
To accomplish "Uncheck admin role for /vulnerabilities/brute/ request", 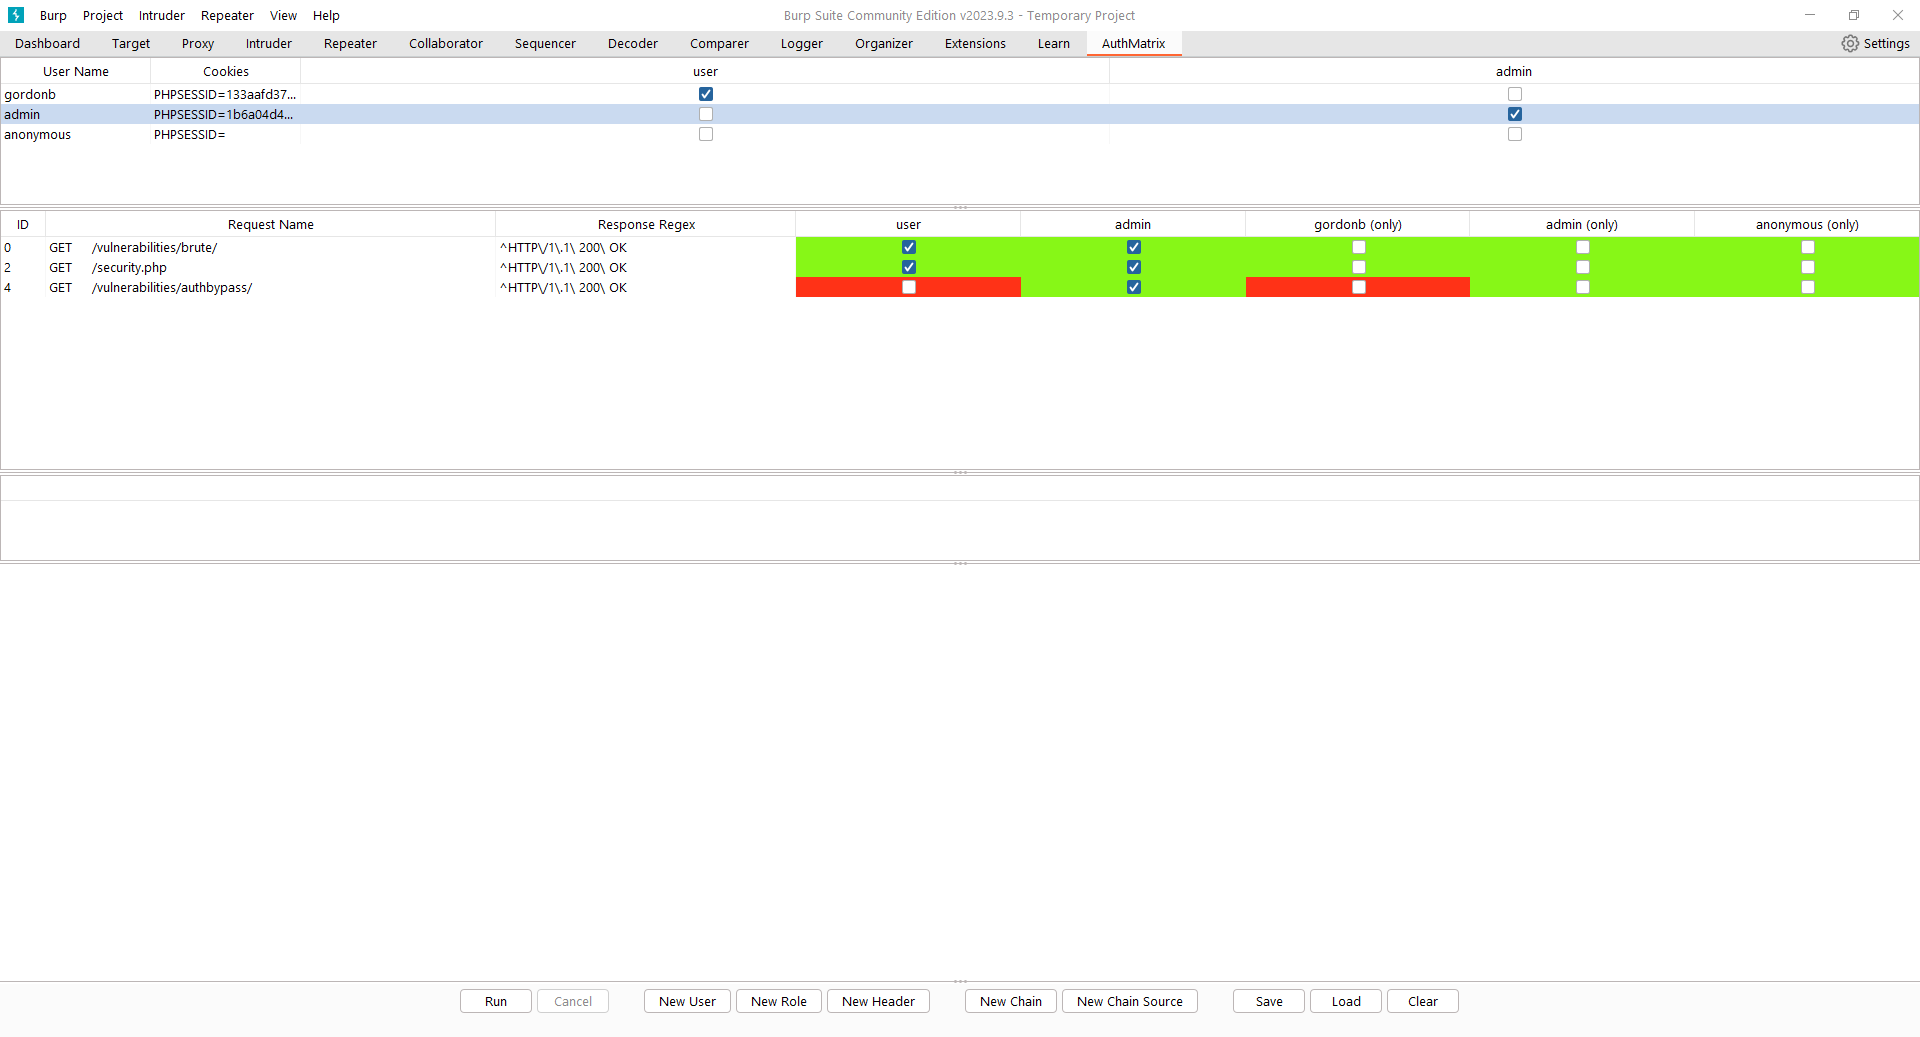I will (1134, 247).
